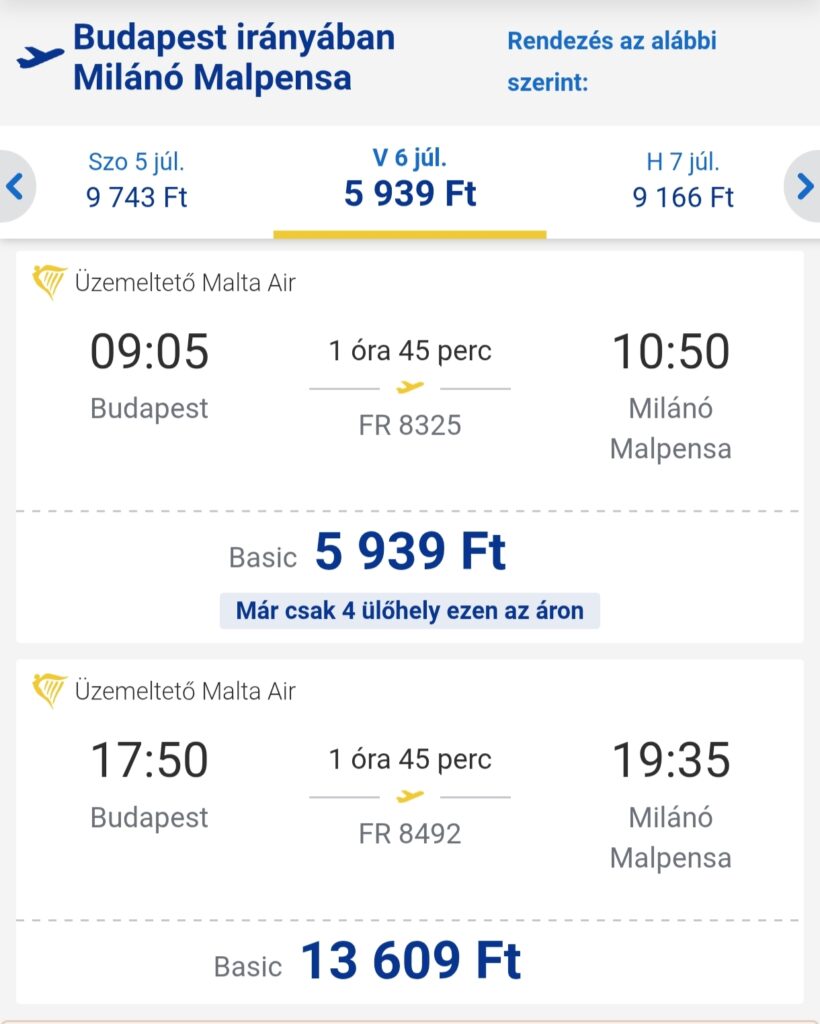Select Szo 5 júl. date tab
The width and height of the screenshot is (820, 1024).
[136, 180]
